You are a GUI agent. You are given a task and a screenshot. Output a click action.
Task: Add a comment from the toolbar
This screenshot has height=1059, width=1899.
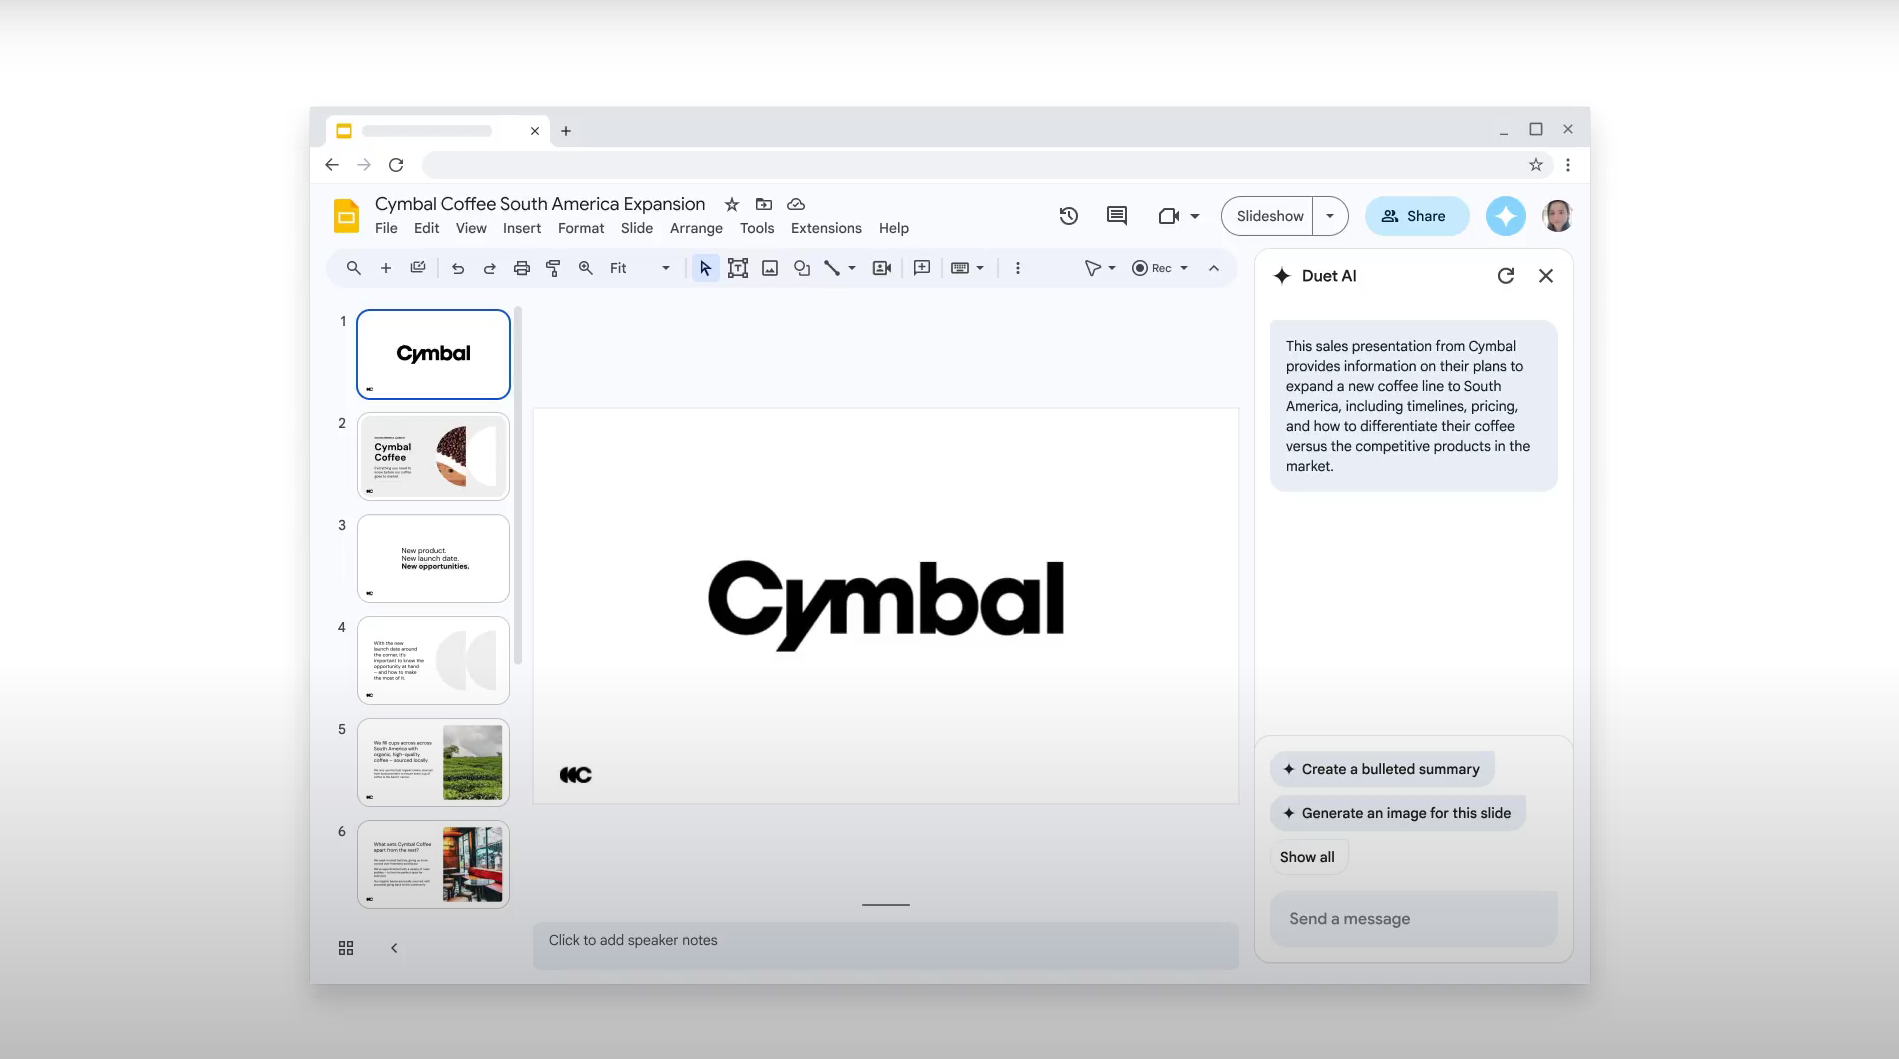coord(922,268)
